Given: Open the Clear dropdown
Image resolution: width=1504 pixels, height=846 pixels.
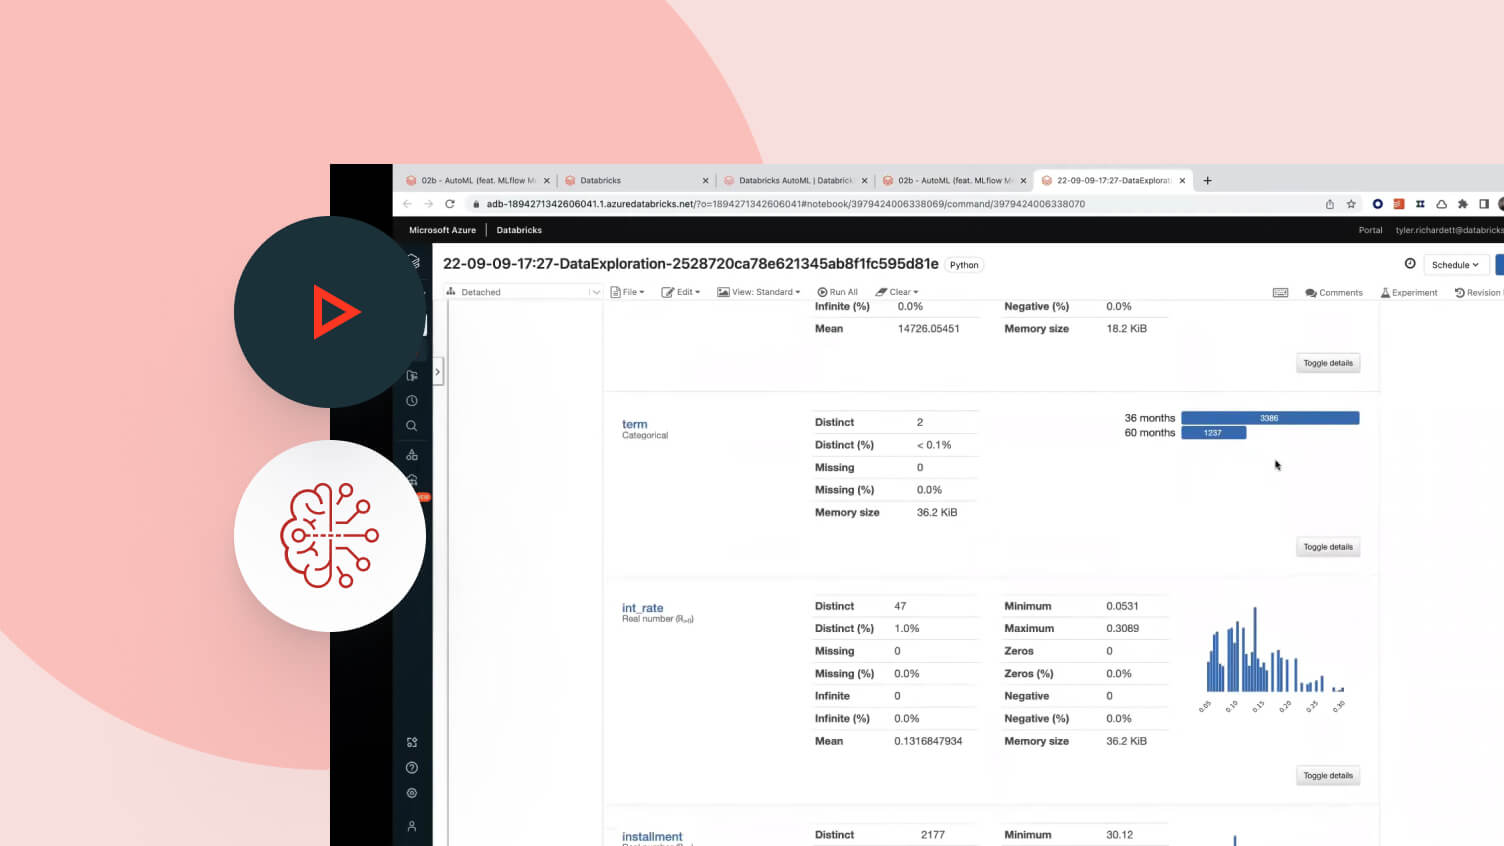Looking at the screenshot, I should click(897, 292).
